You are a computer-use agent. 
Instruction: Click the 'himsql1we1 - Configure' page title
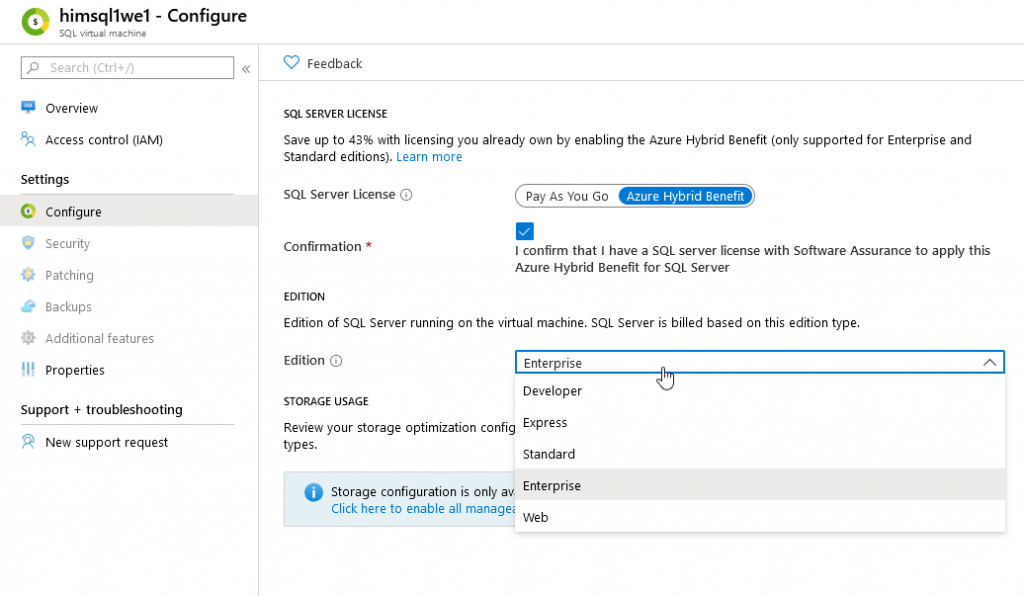(153, 16)
